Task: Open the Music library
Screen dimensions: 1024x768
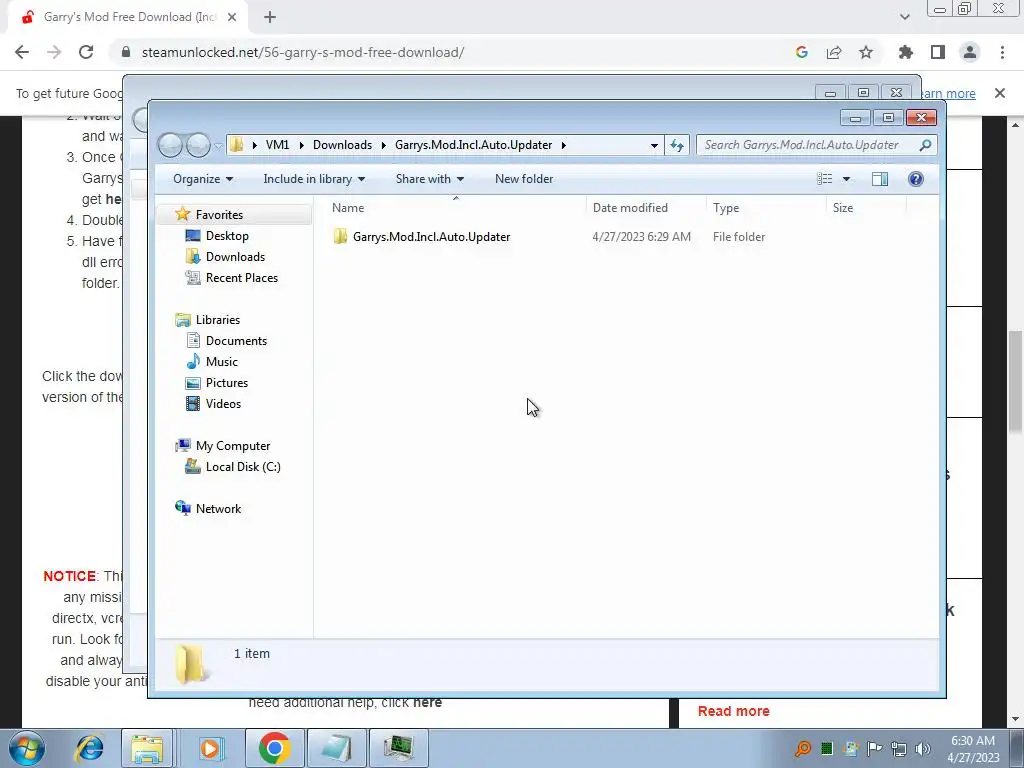Action: (221, 361)
